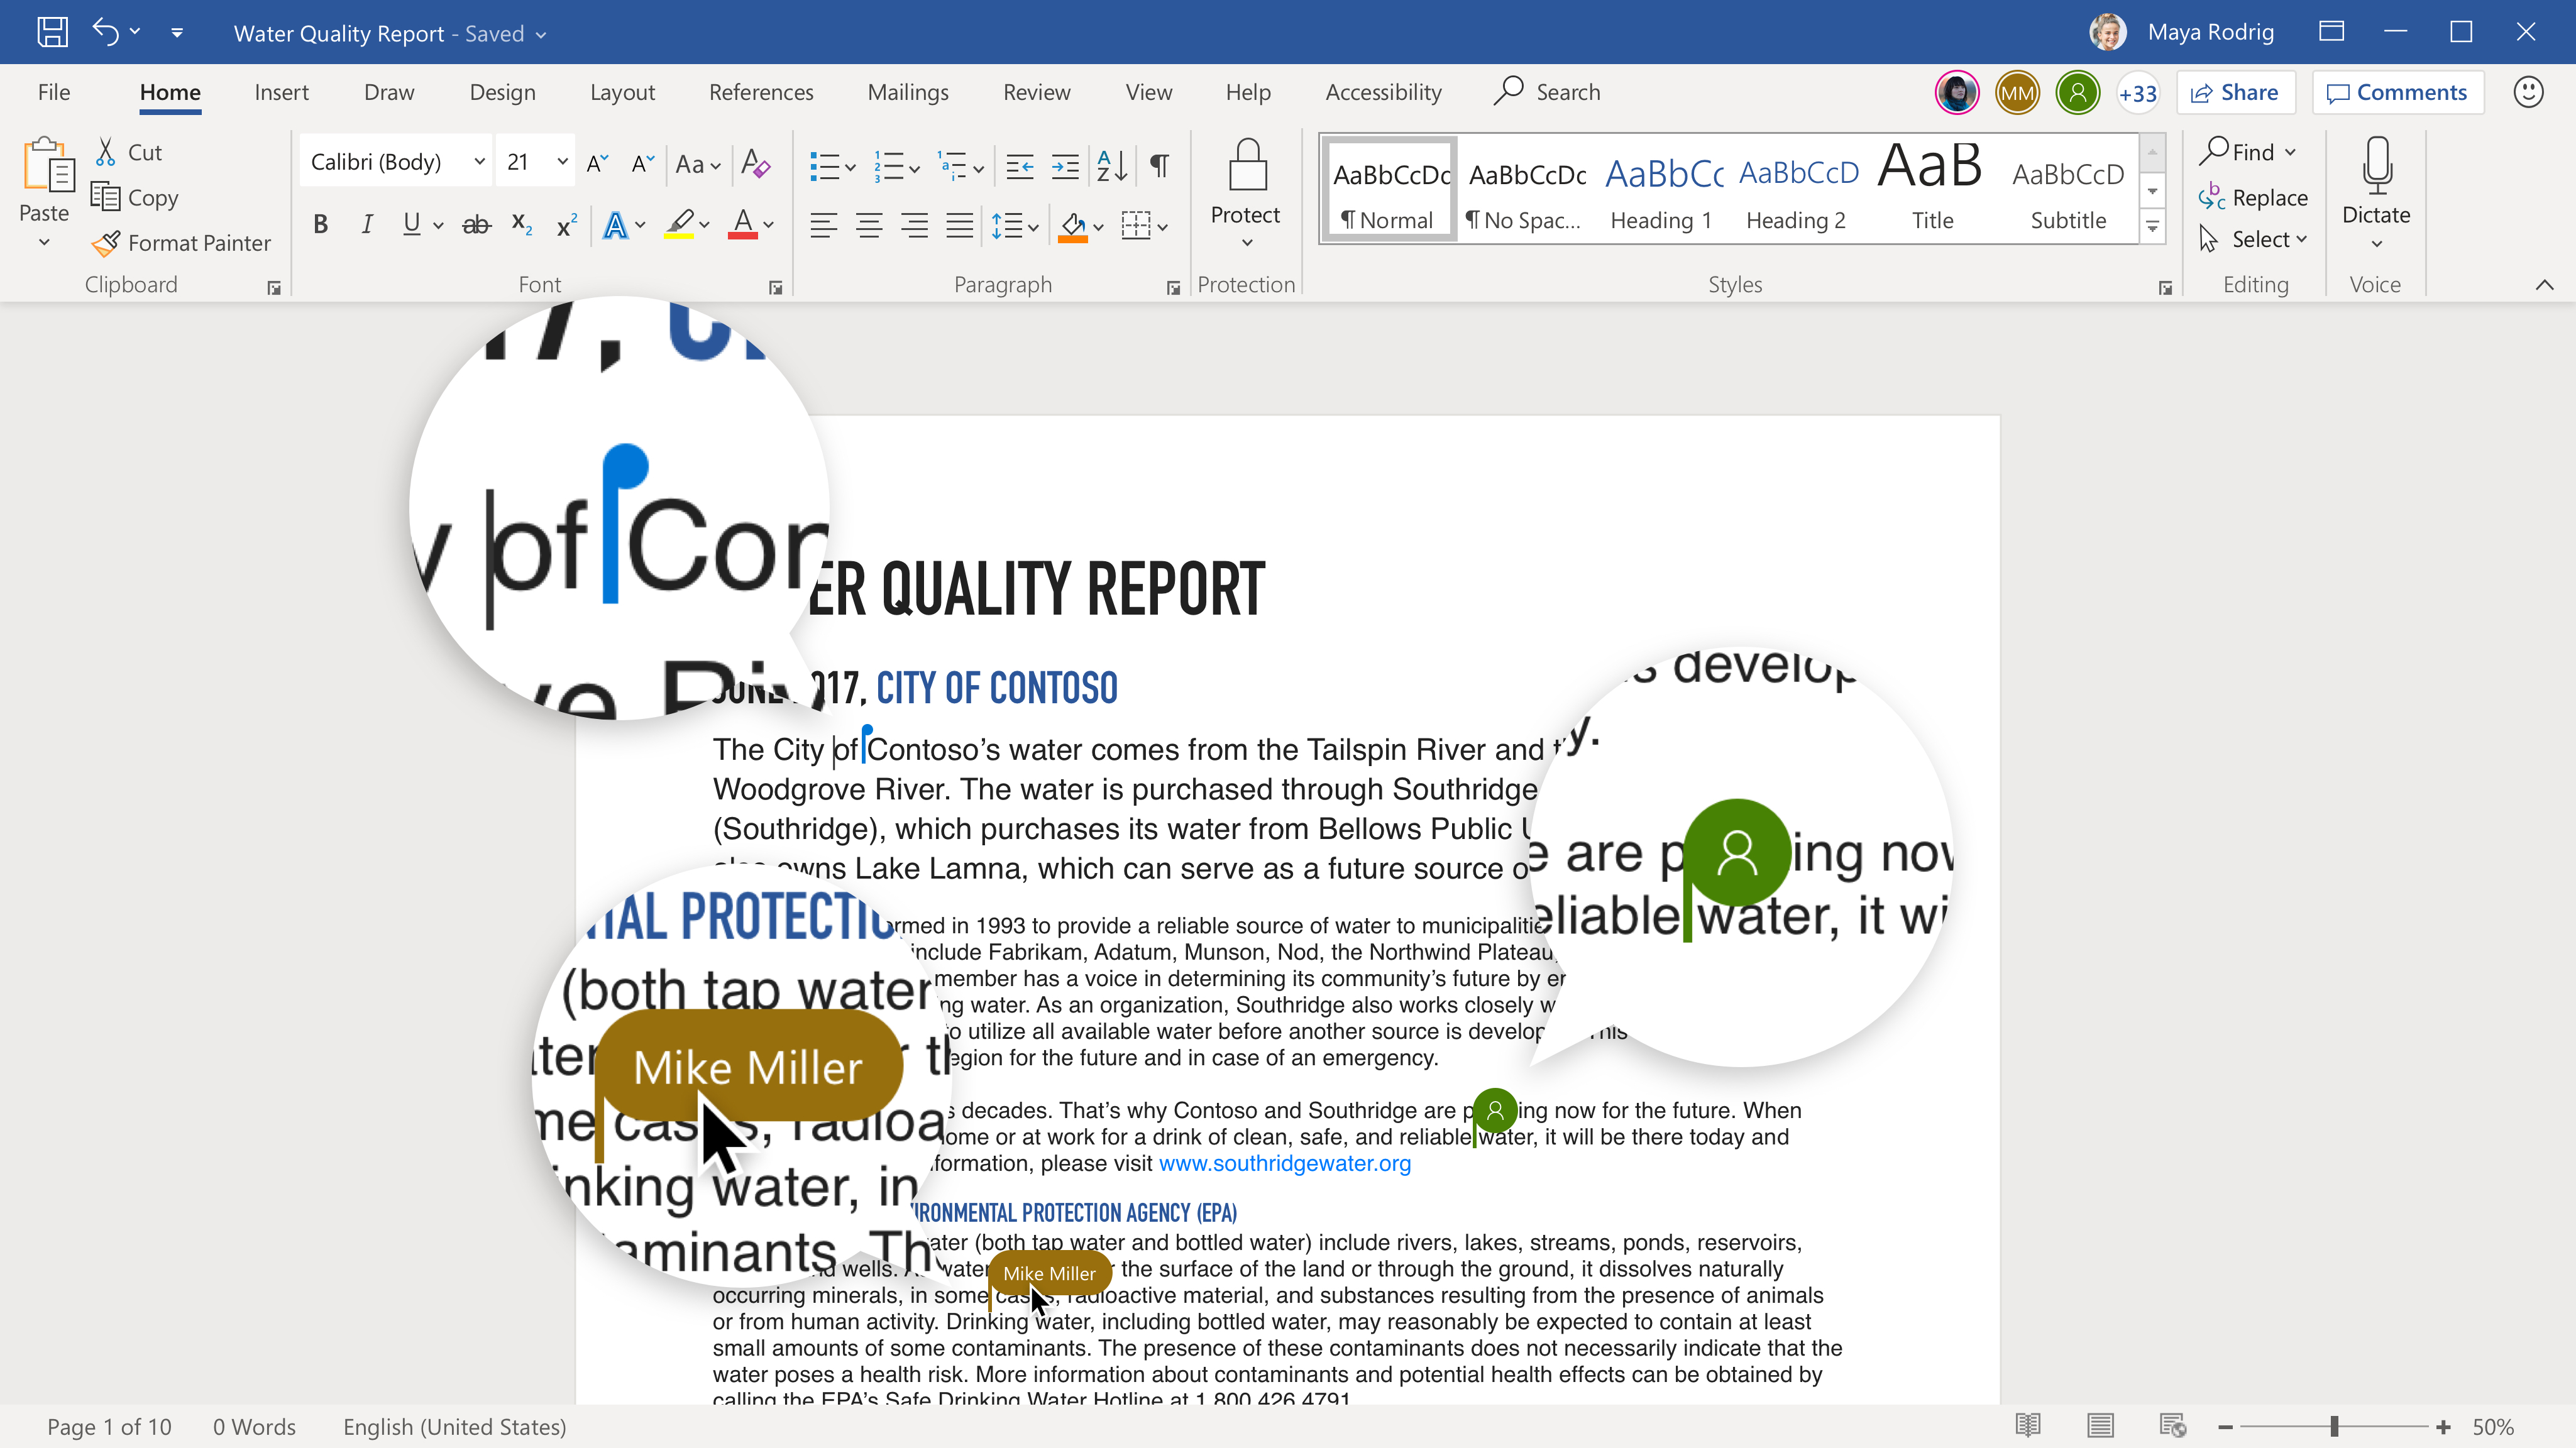Viewport: 2576px width, 1448px height.
Task: Open Calibri (Body) font name dropdown
Action: point(479,161)
